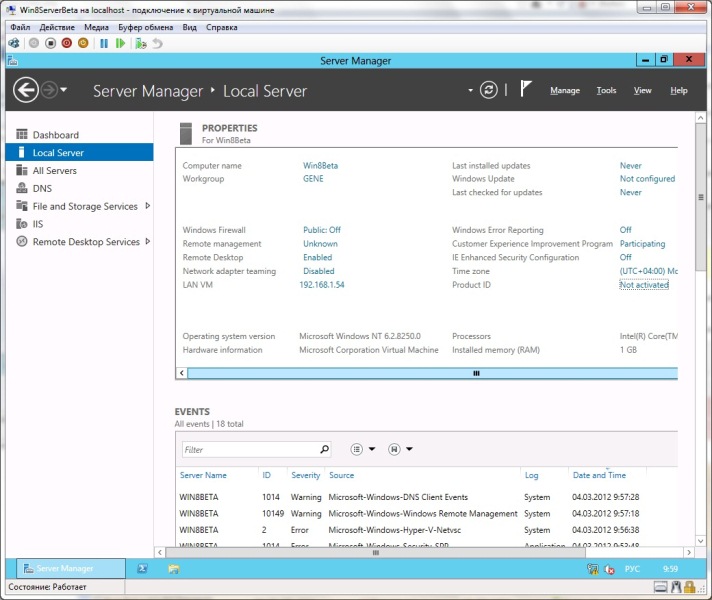Launch PowerShell from the guest taskbar
This screenshot has height=600, width=712.
tap(143, 568)
